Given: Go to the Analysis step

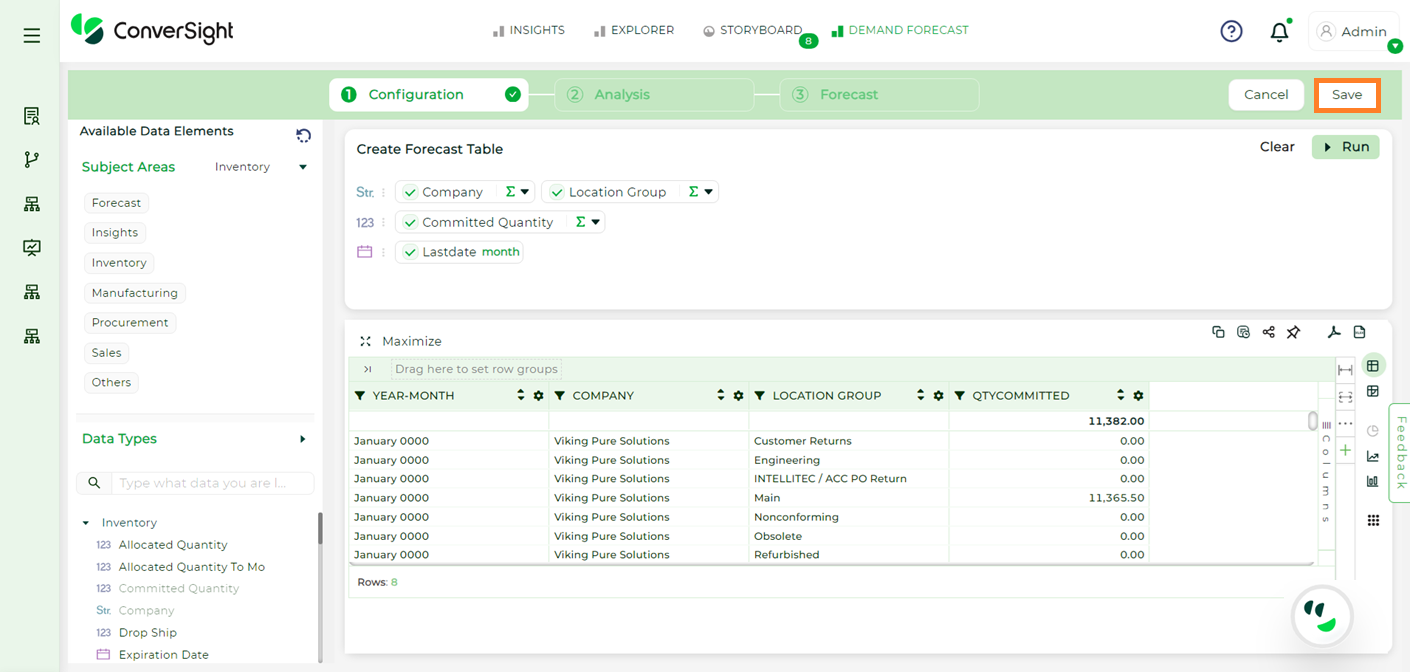Looking at the screenshot, I should [x=654, y=95].
